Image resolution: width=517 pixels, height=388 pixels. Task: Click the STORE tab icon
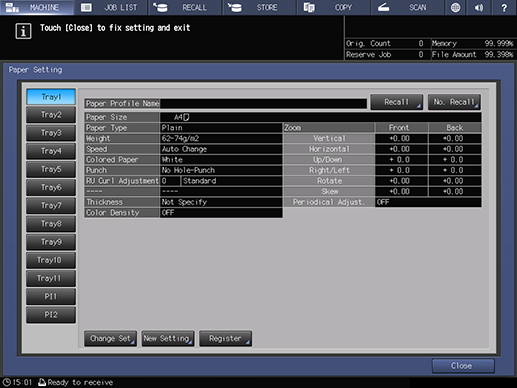coord(235,7)
